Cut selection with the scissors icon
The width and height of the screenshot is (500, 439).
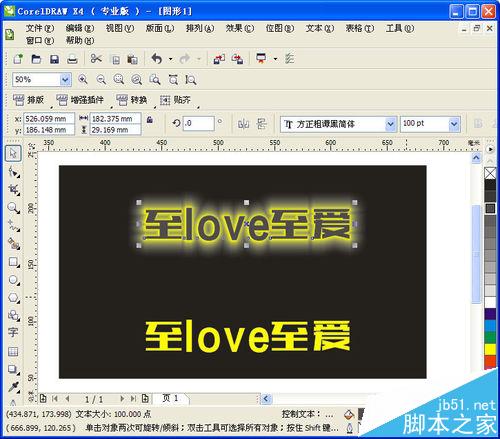coord(96,59)
